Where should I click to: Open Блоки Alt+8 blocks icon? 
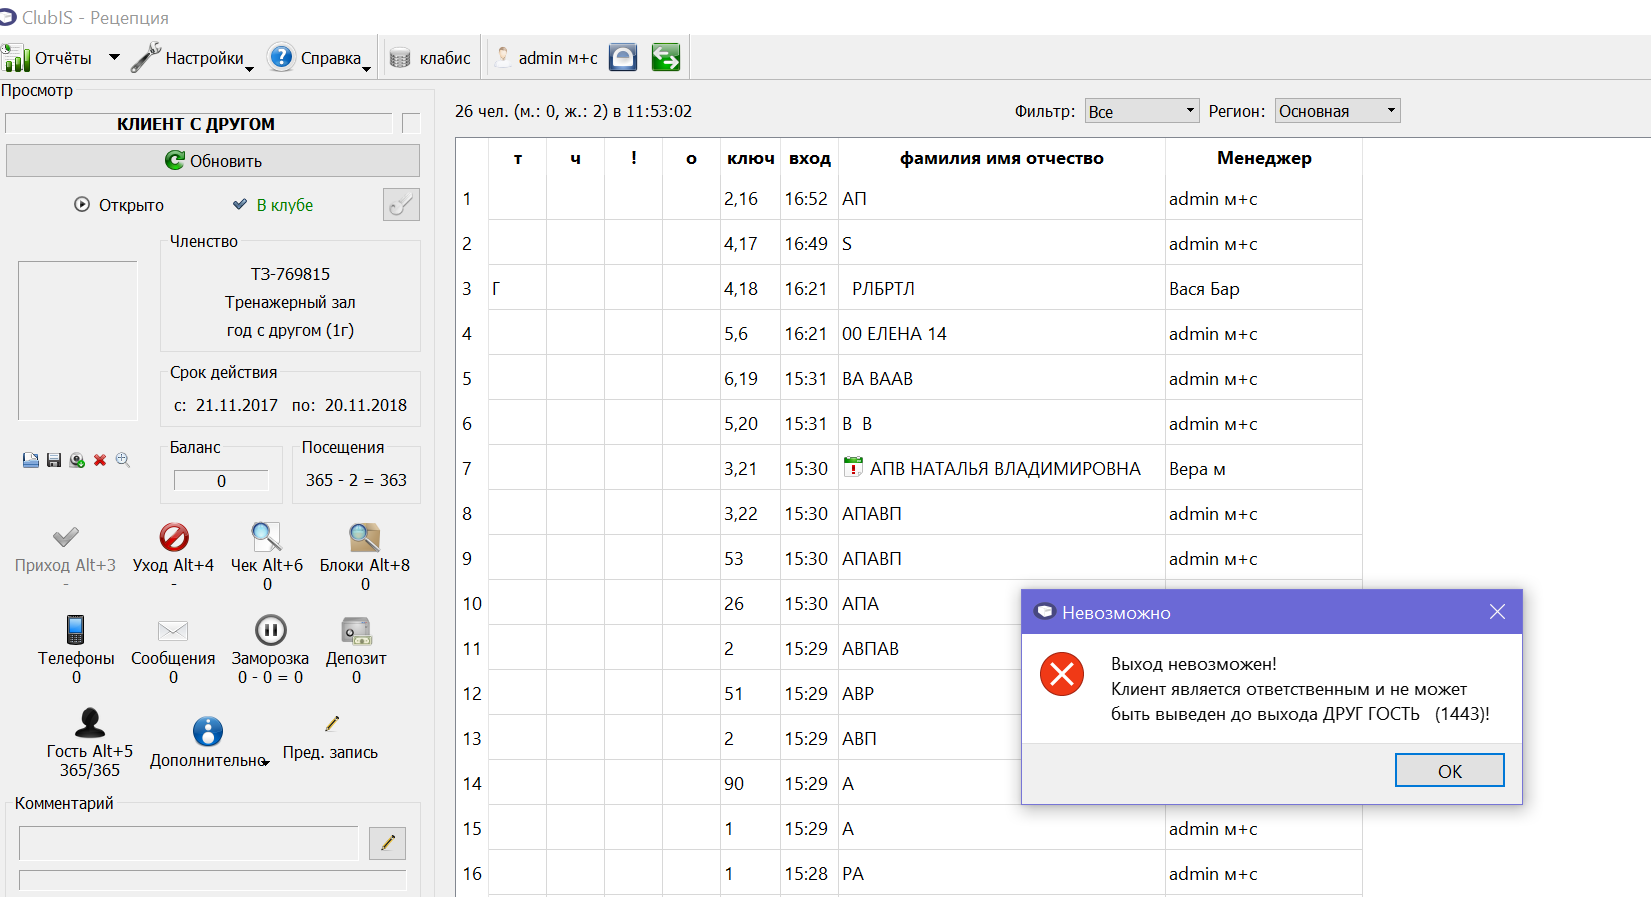point(364,537)
